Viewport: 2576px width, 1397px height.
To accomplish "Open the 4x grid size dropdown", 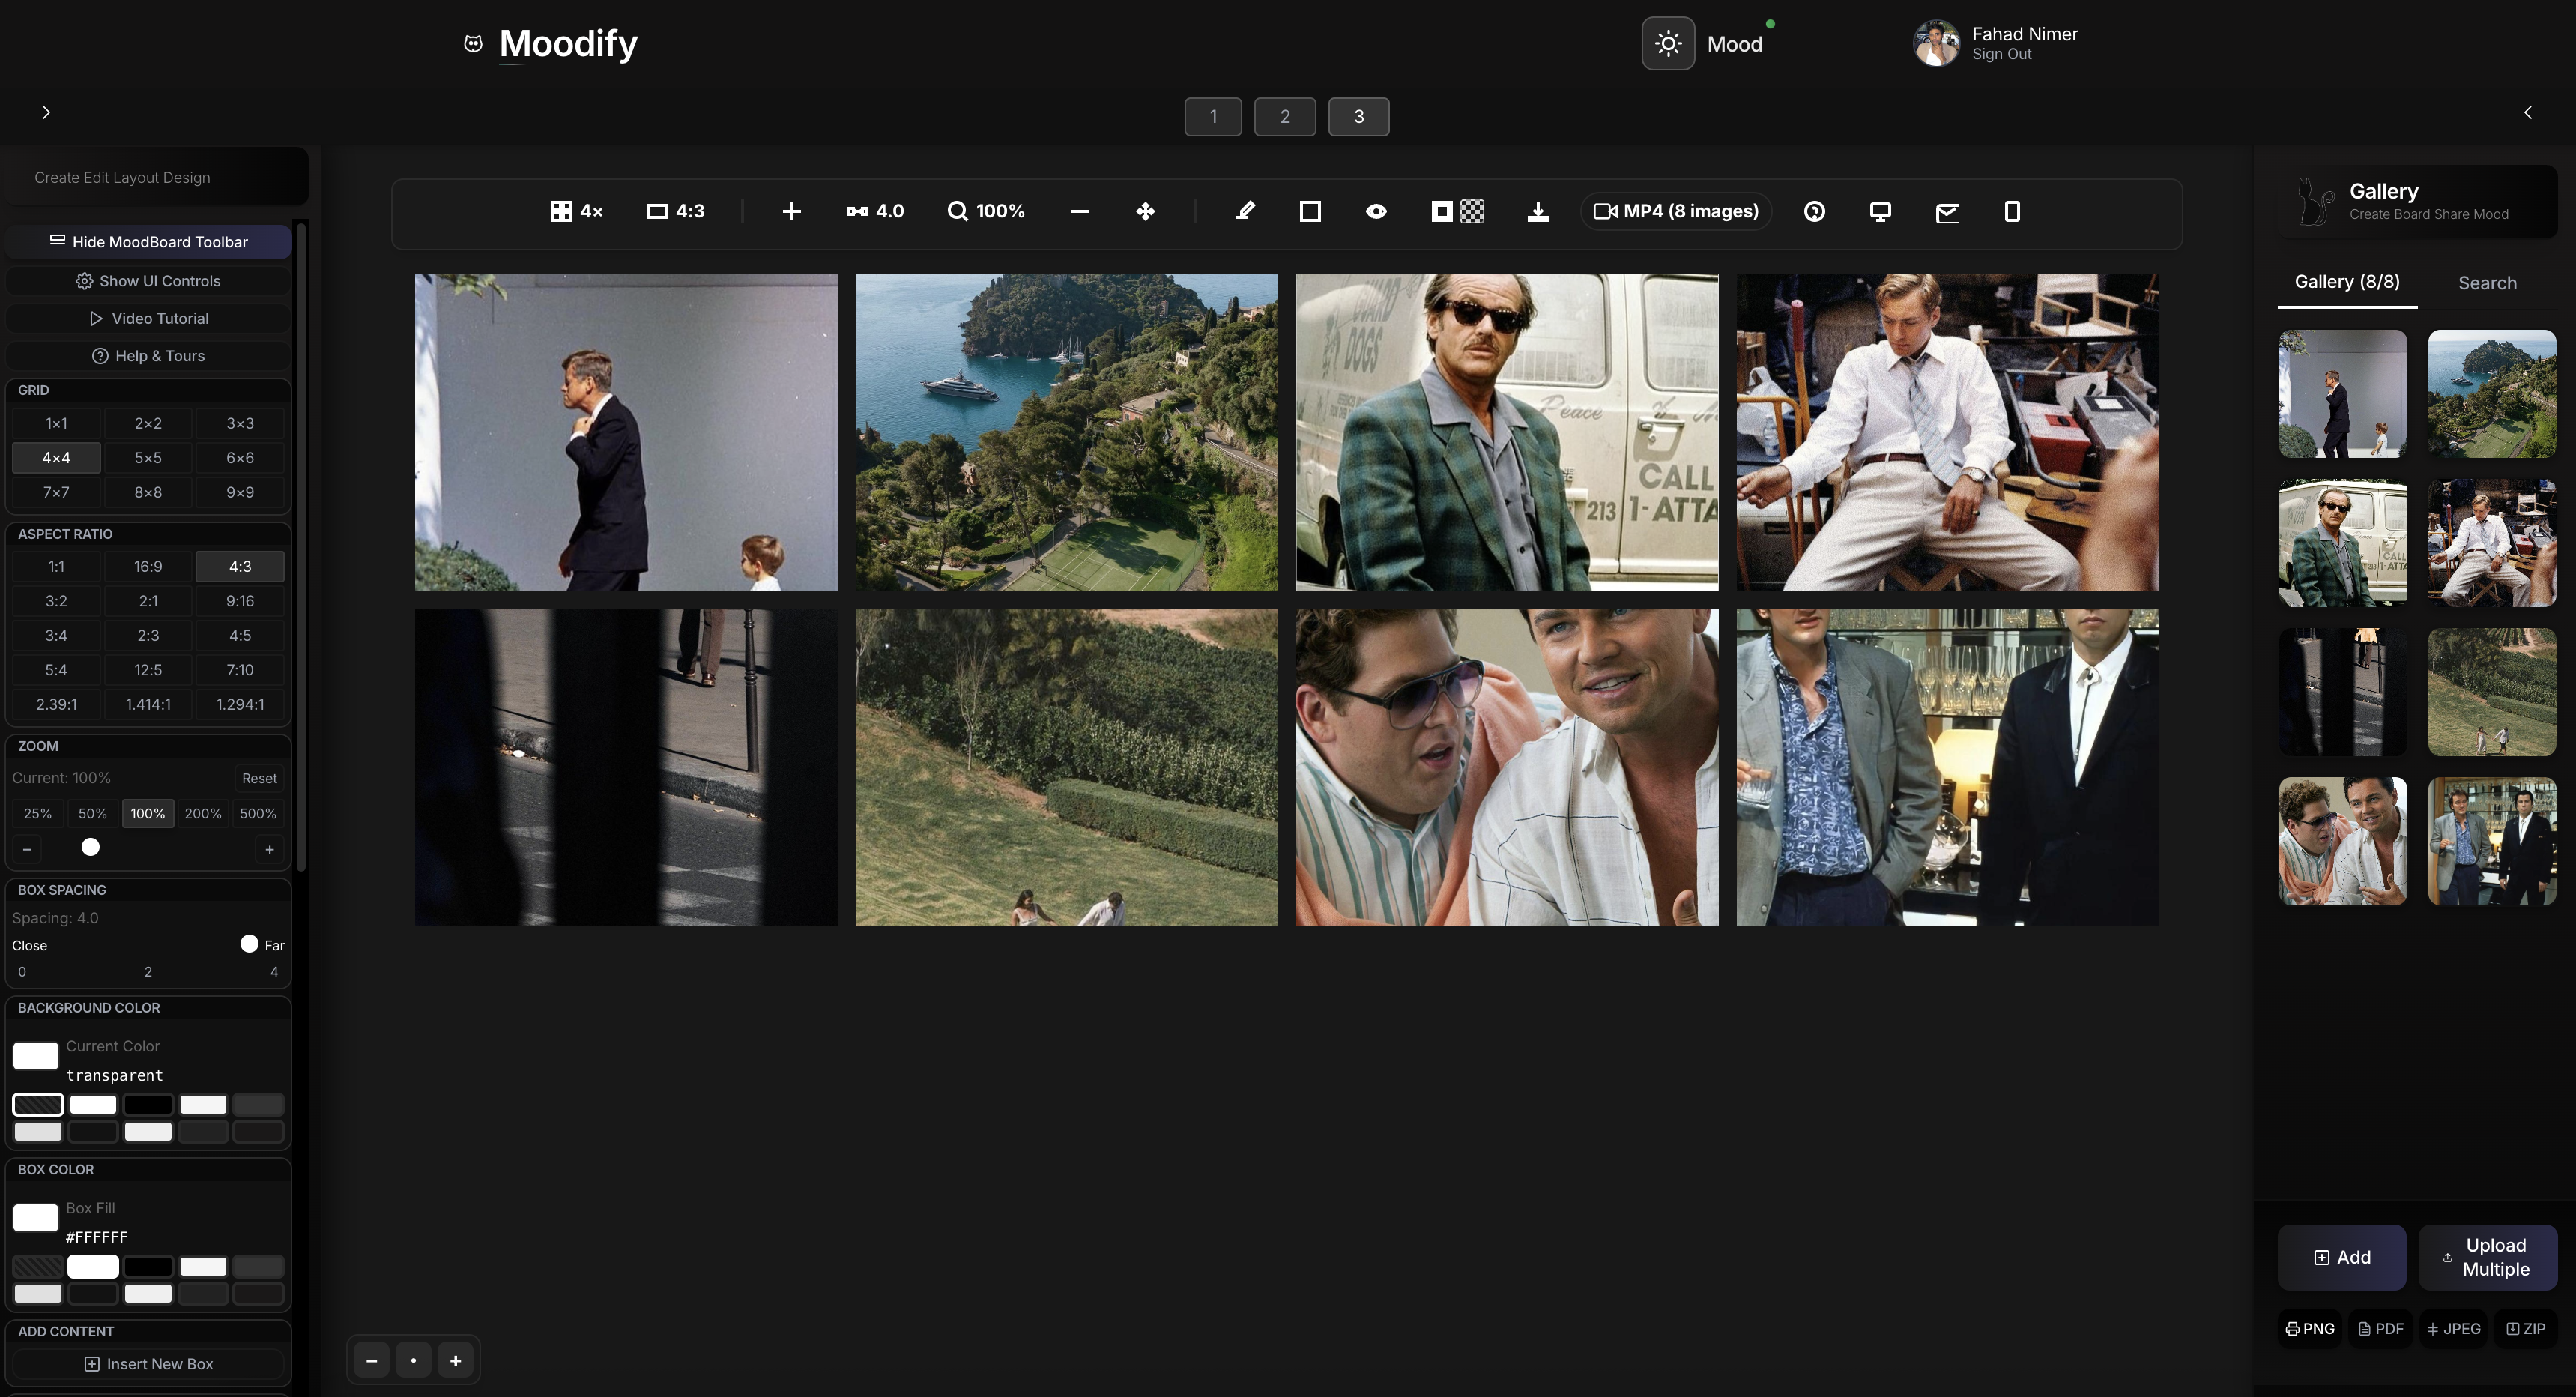I will coord(577,211).
